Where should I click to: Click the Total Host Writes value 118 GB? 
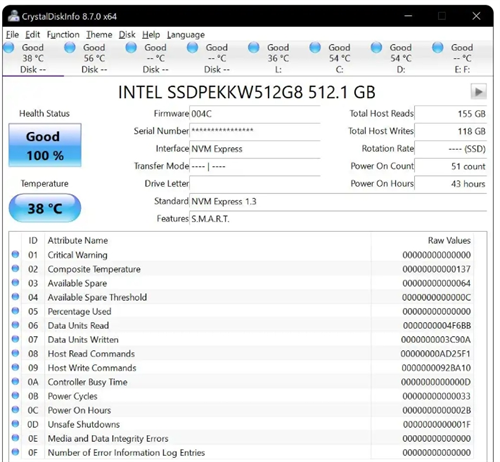click(450, 131)
